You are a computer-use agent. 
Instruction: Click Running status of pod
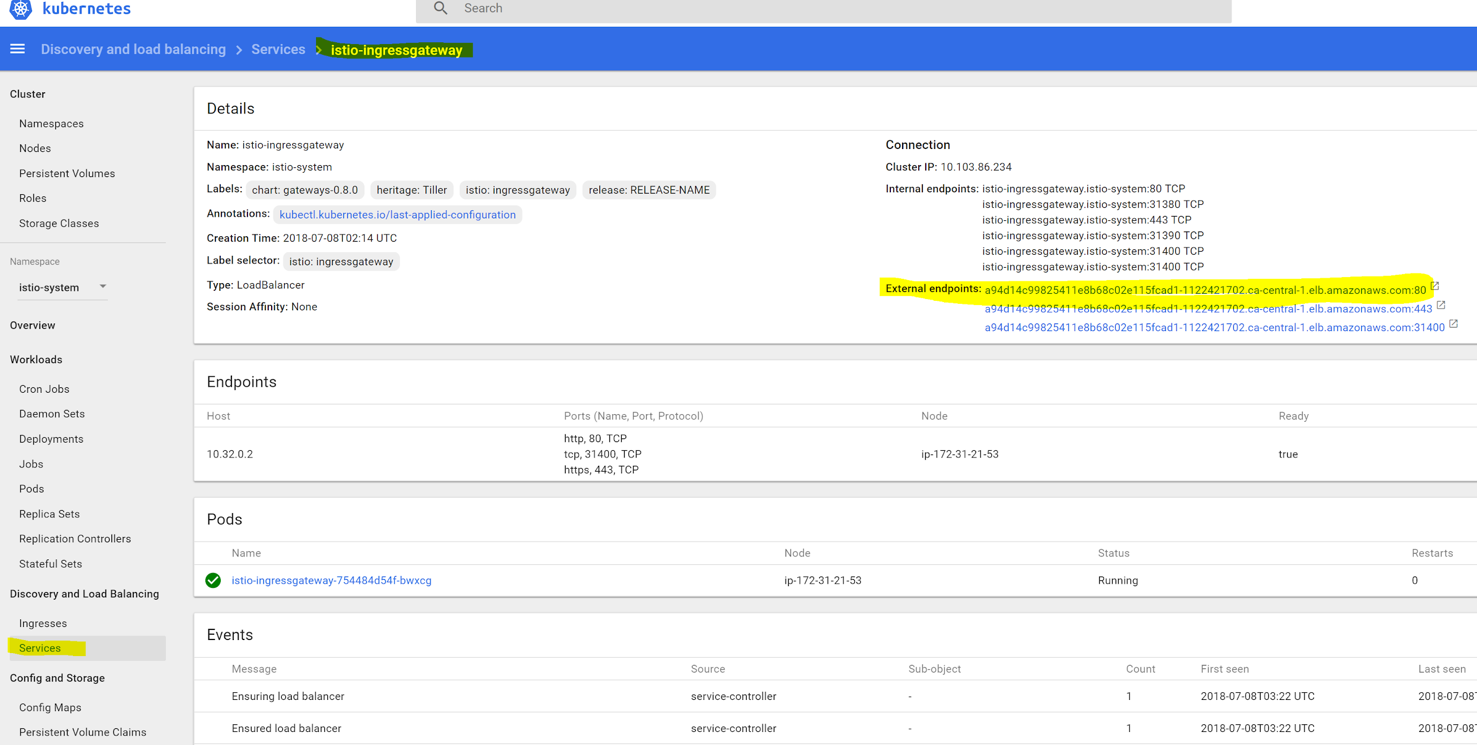(x=1118, y=581)
